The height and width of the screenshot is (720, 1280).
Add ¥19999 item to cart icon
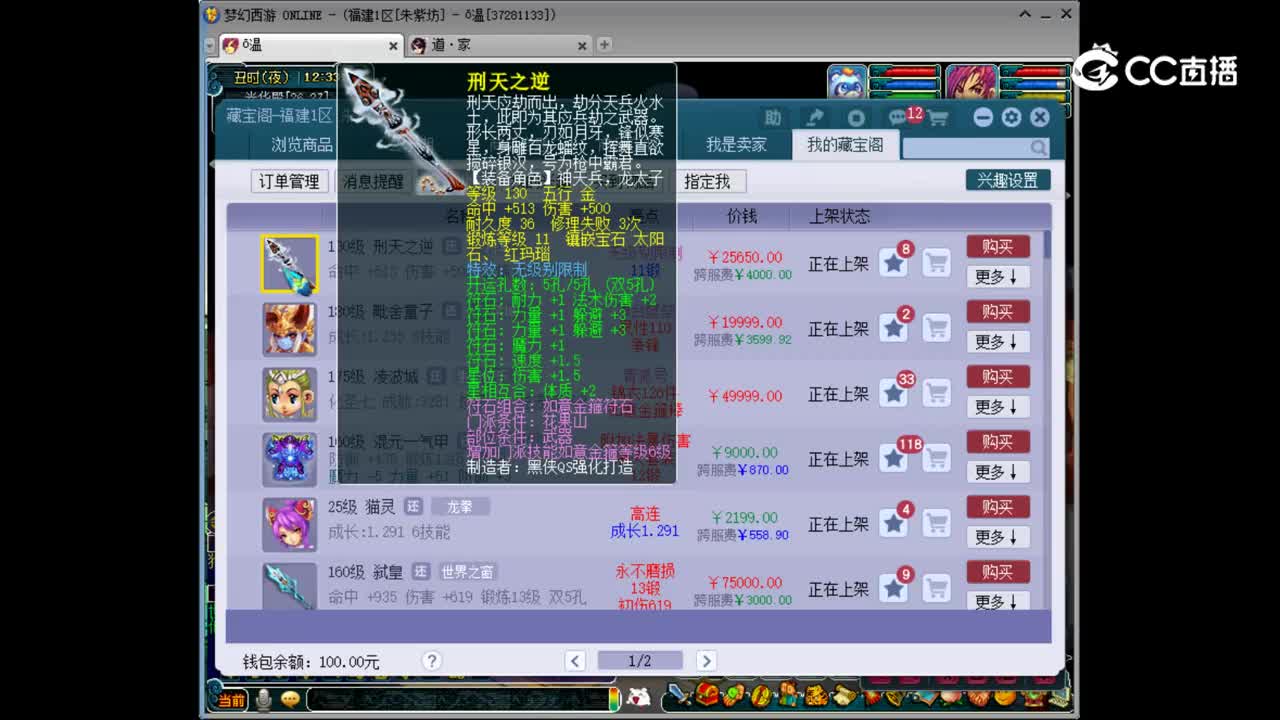[x=936, y=328]
